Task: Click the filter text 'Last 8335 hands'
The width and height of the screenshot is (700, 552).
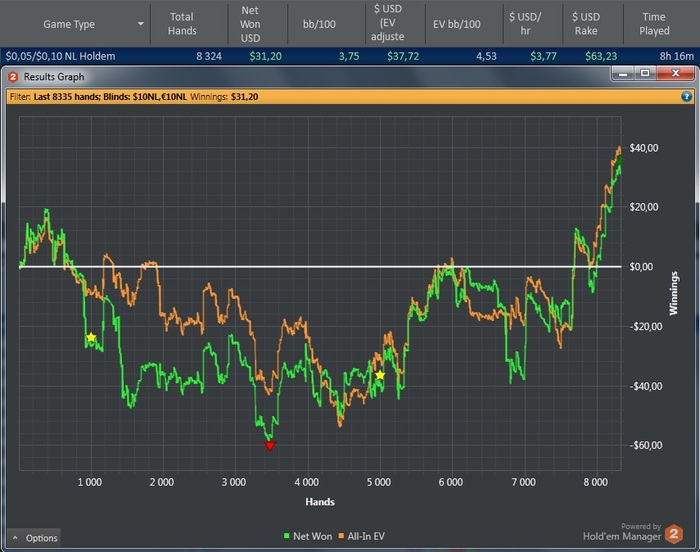Action: (x=67, y=96)
